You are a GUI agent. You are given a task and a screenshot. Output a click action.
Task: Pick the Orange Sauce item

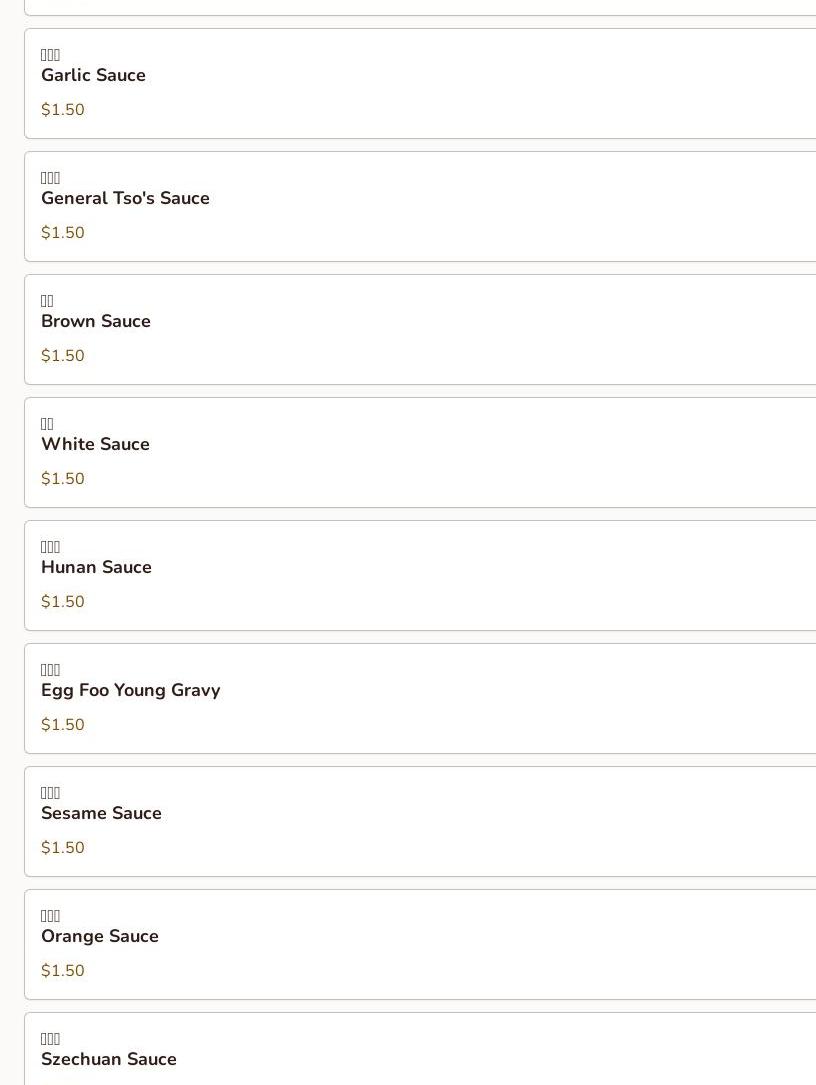tap(100, 937)
